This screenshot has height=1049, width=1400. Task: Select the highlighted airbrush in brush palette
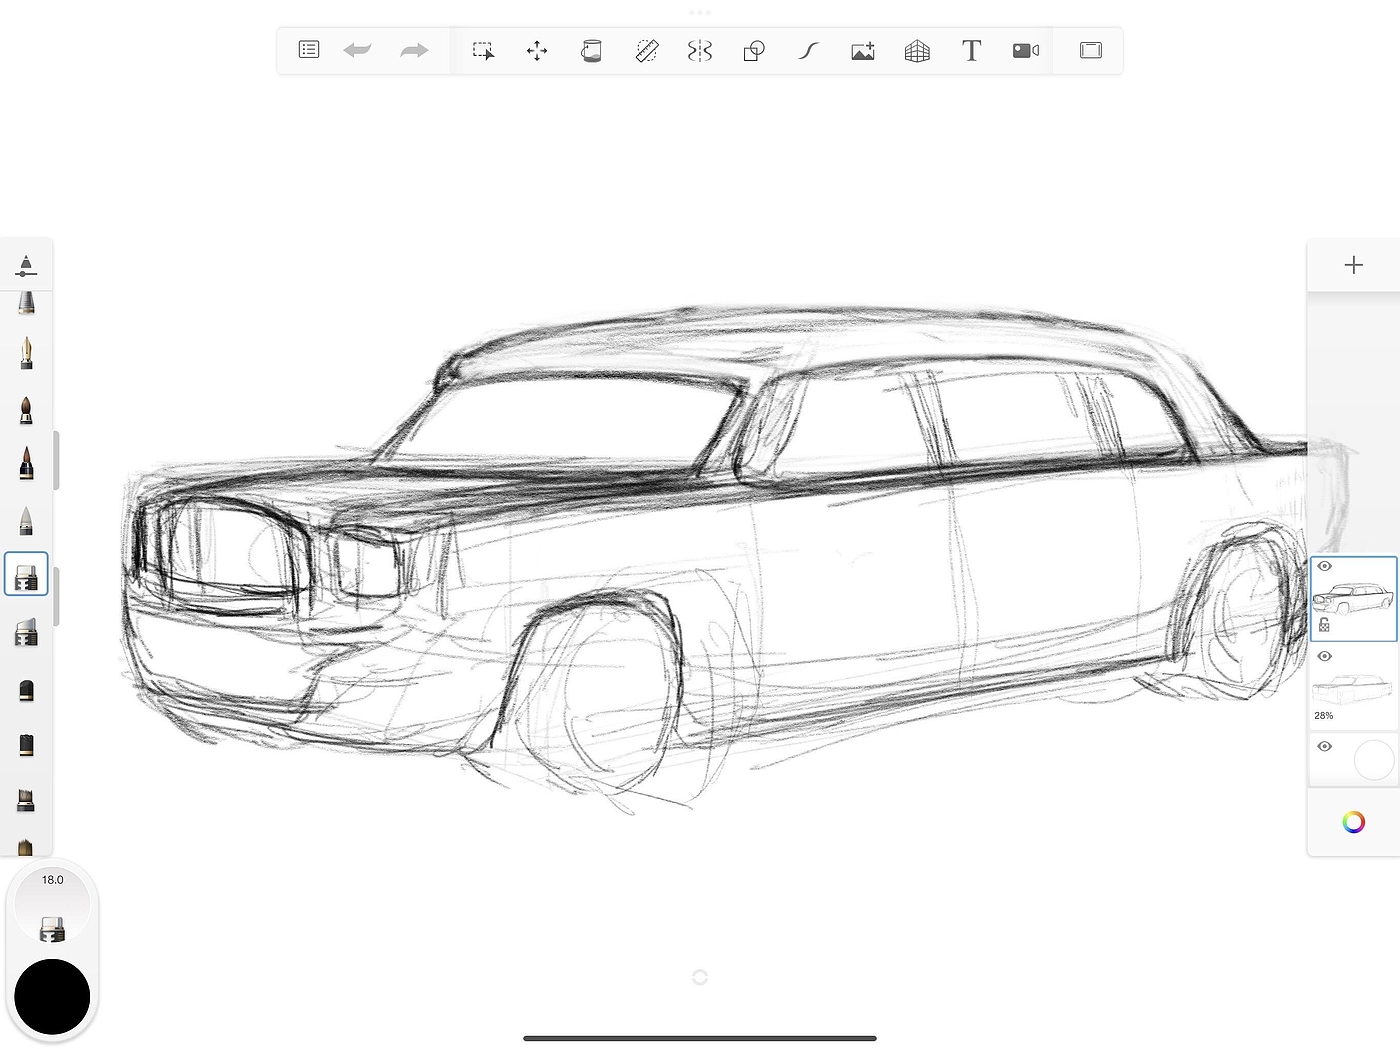point(26,574)
